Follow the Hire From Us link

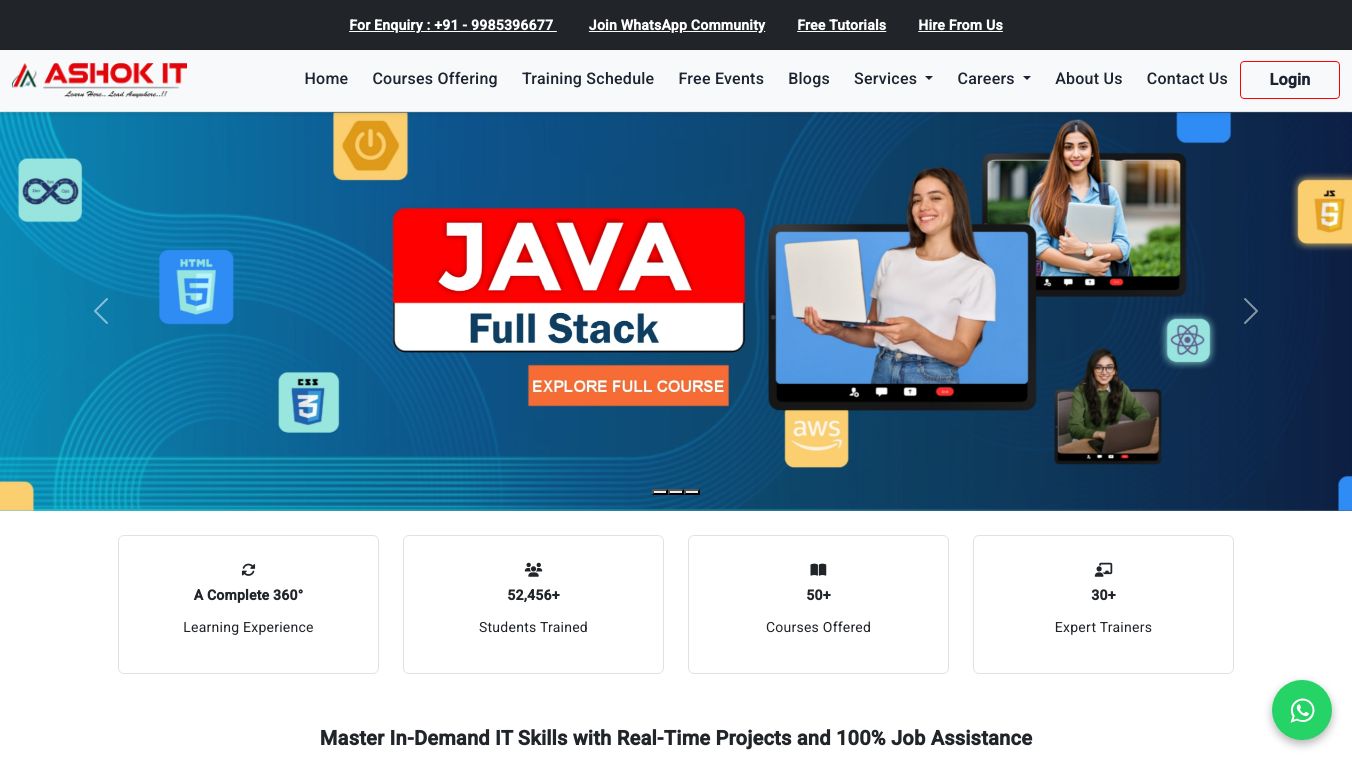point(960,25)
